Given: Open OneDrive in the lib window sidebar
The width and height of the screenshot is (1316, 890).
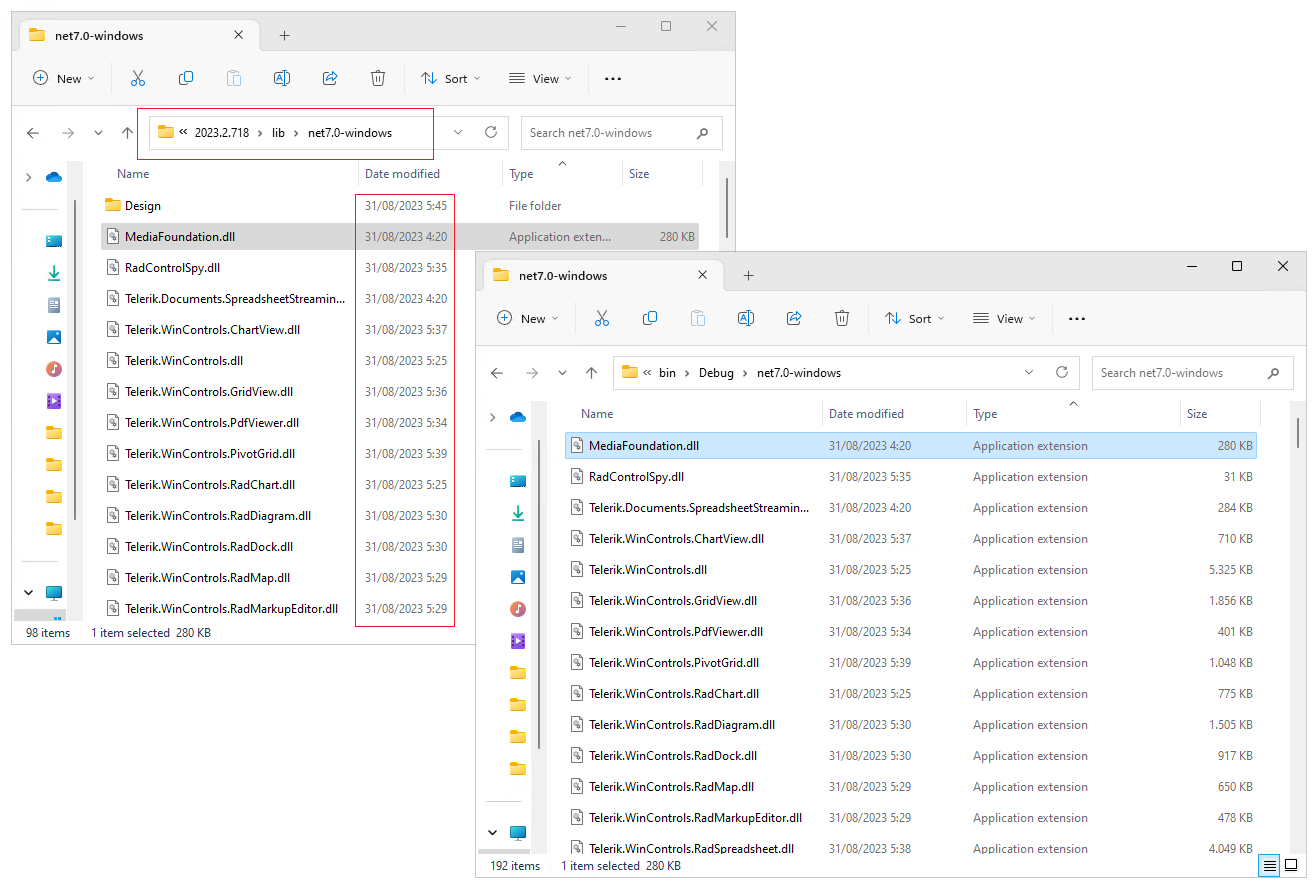Looking at the screenshot, I should point(54,177).
